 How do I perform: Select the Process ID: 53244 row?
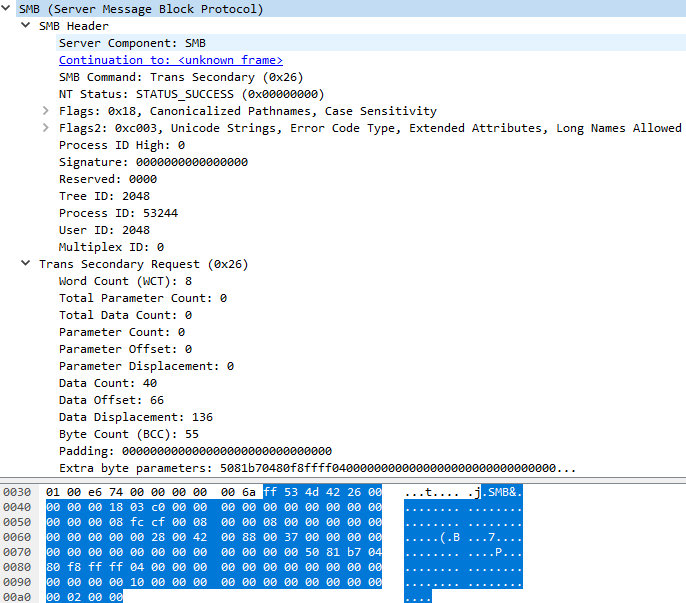(x=118, y=213)
